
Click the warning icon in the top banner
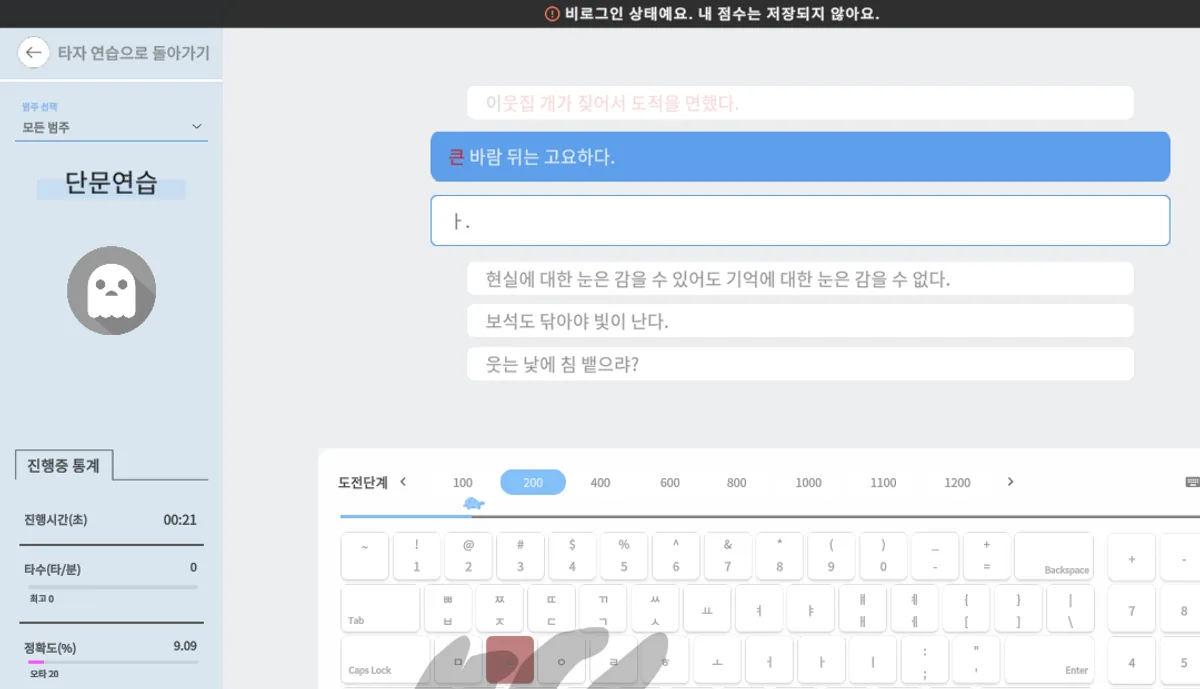(552, 14)
